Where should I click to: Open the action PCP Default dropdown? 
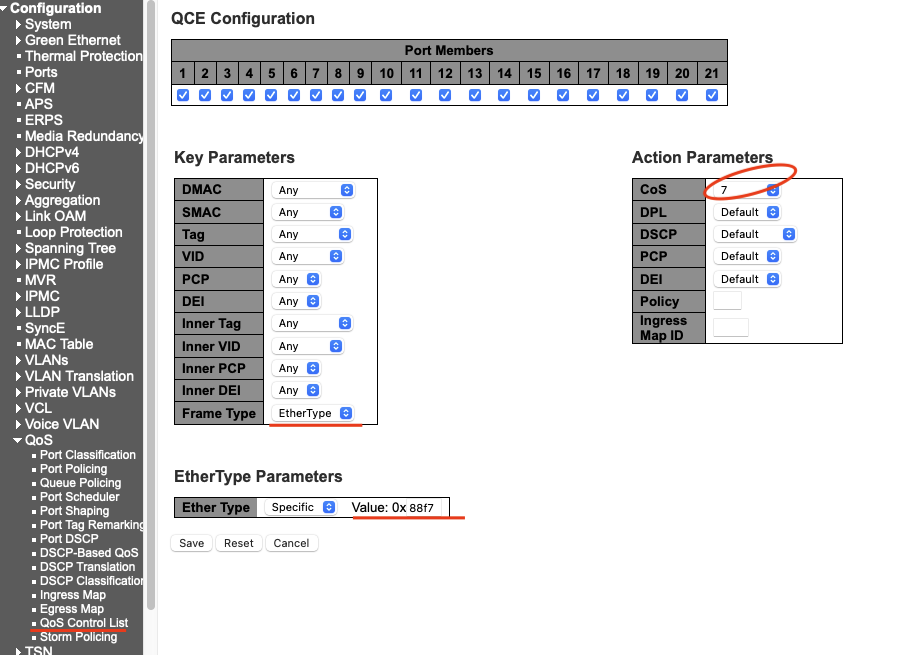747,256
